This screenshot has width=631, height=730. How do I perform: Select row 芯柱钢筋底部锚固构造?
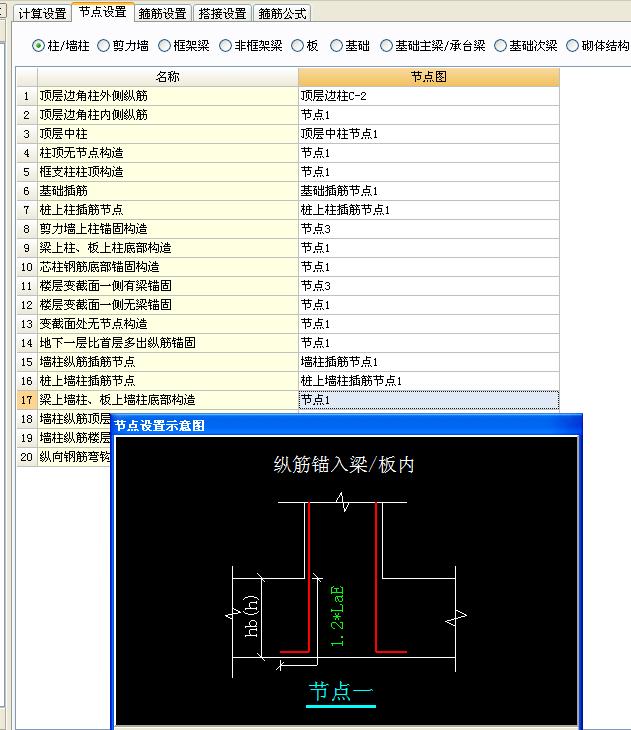pos(168,267)
